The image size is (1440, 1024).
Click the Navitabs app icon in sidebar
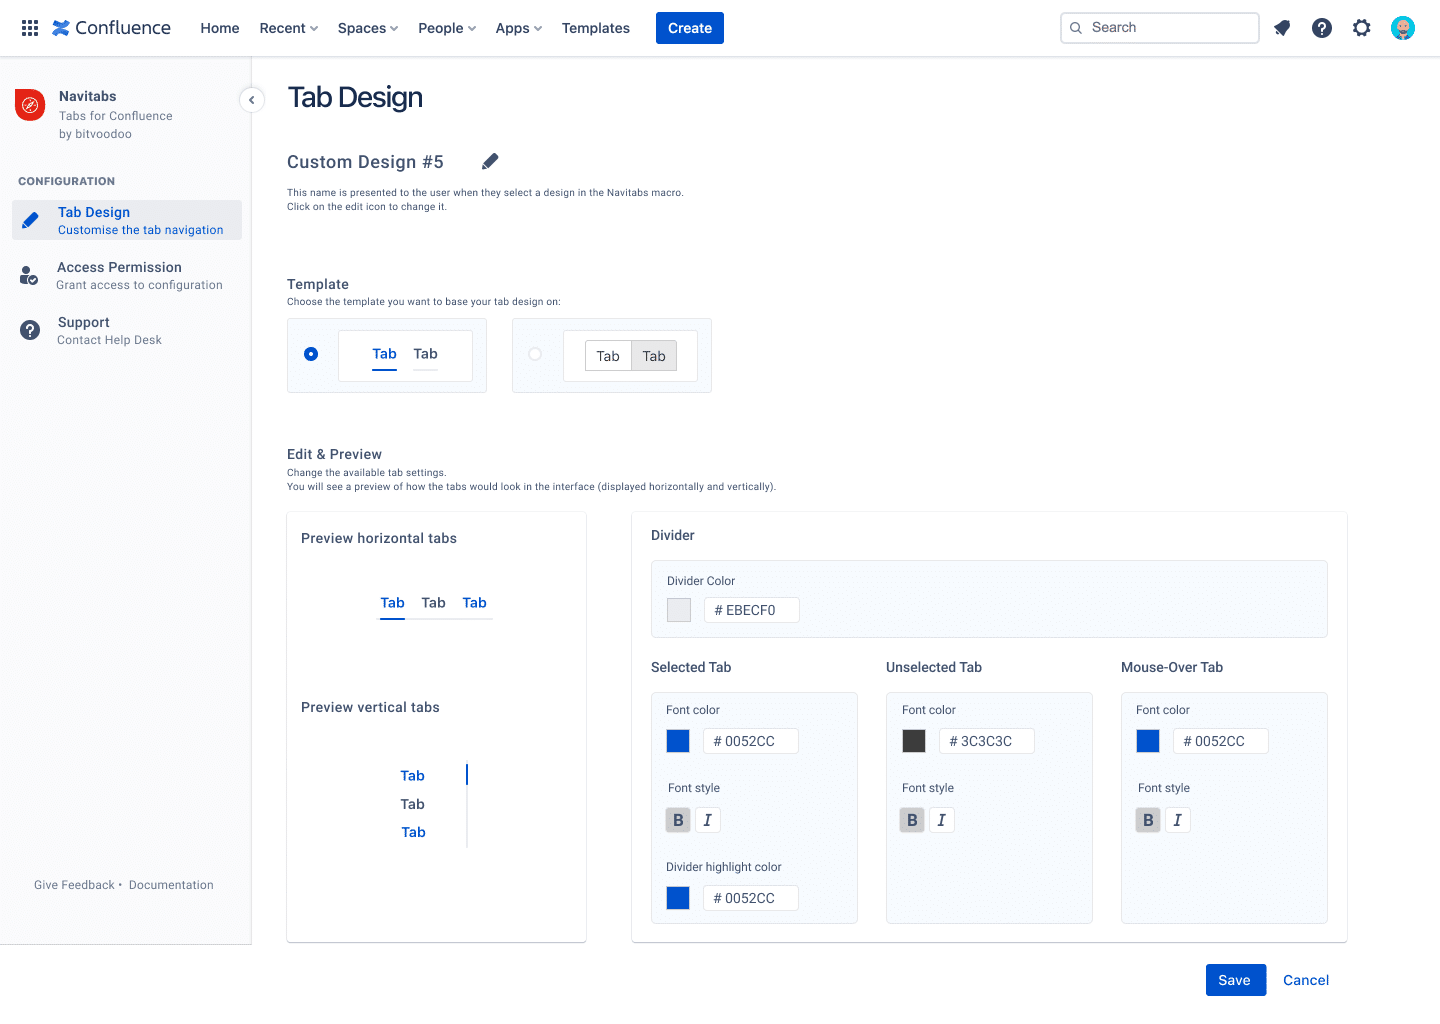click(30, 104)
